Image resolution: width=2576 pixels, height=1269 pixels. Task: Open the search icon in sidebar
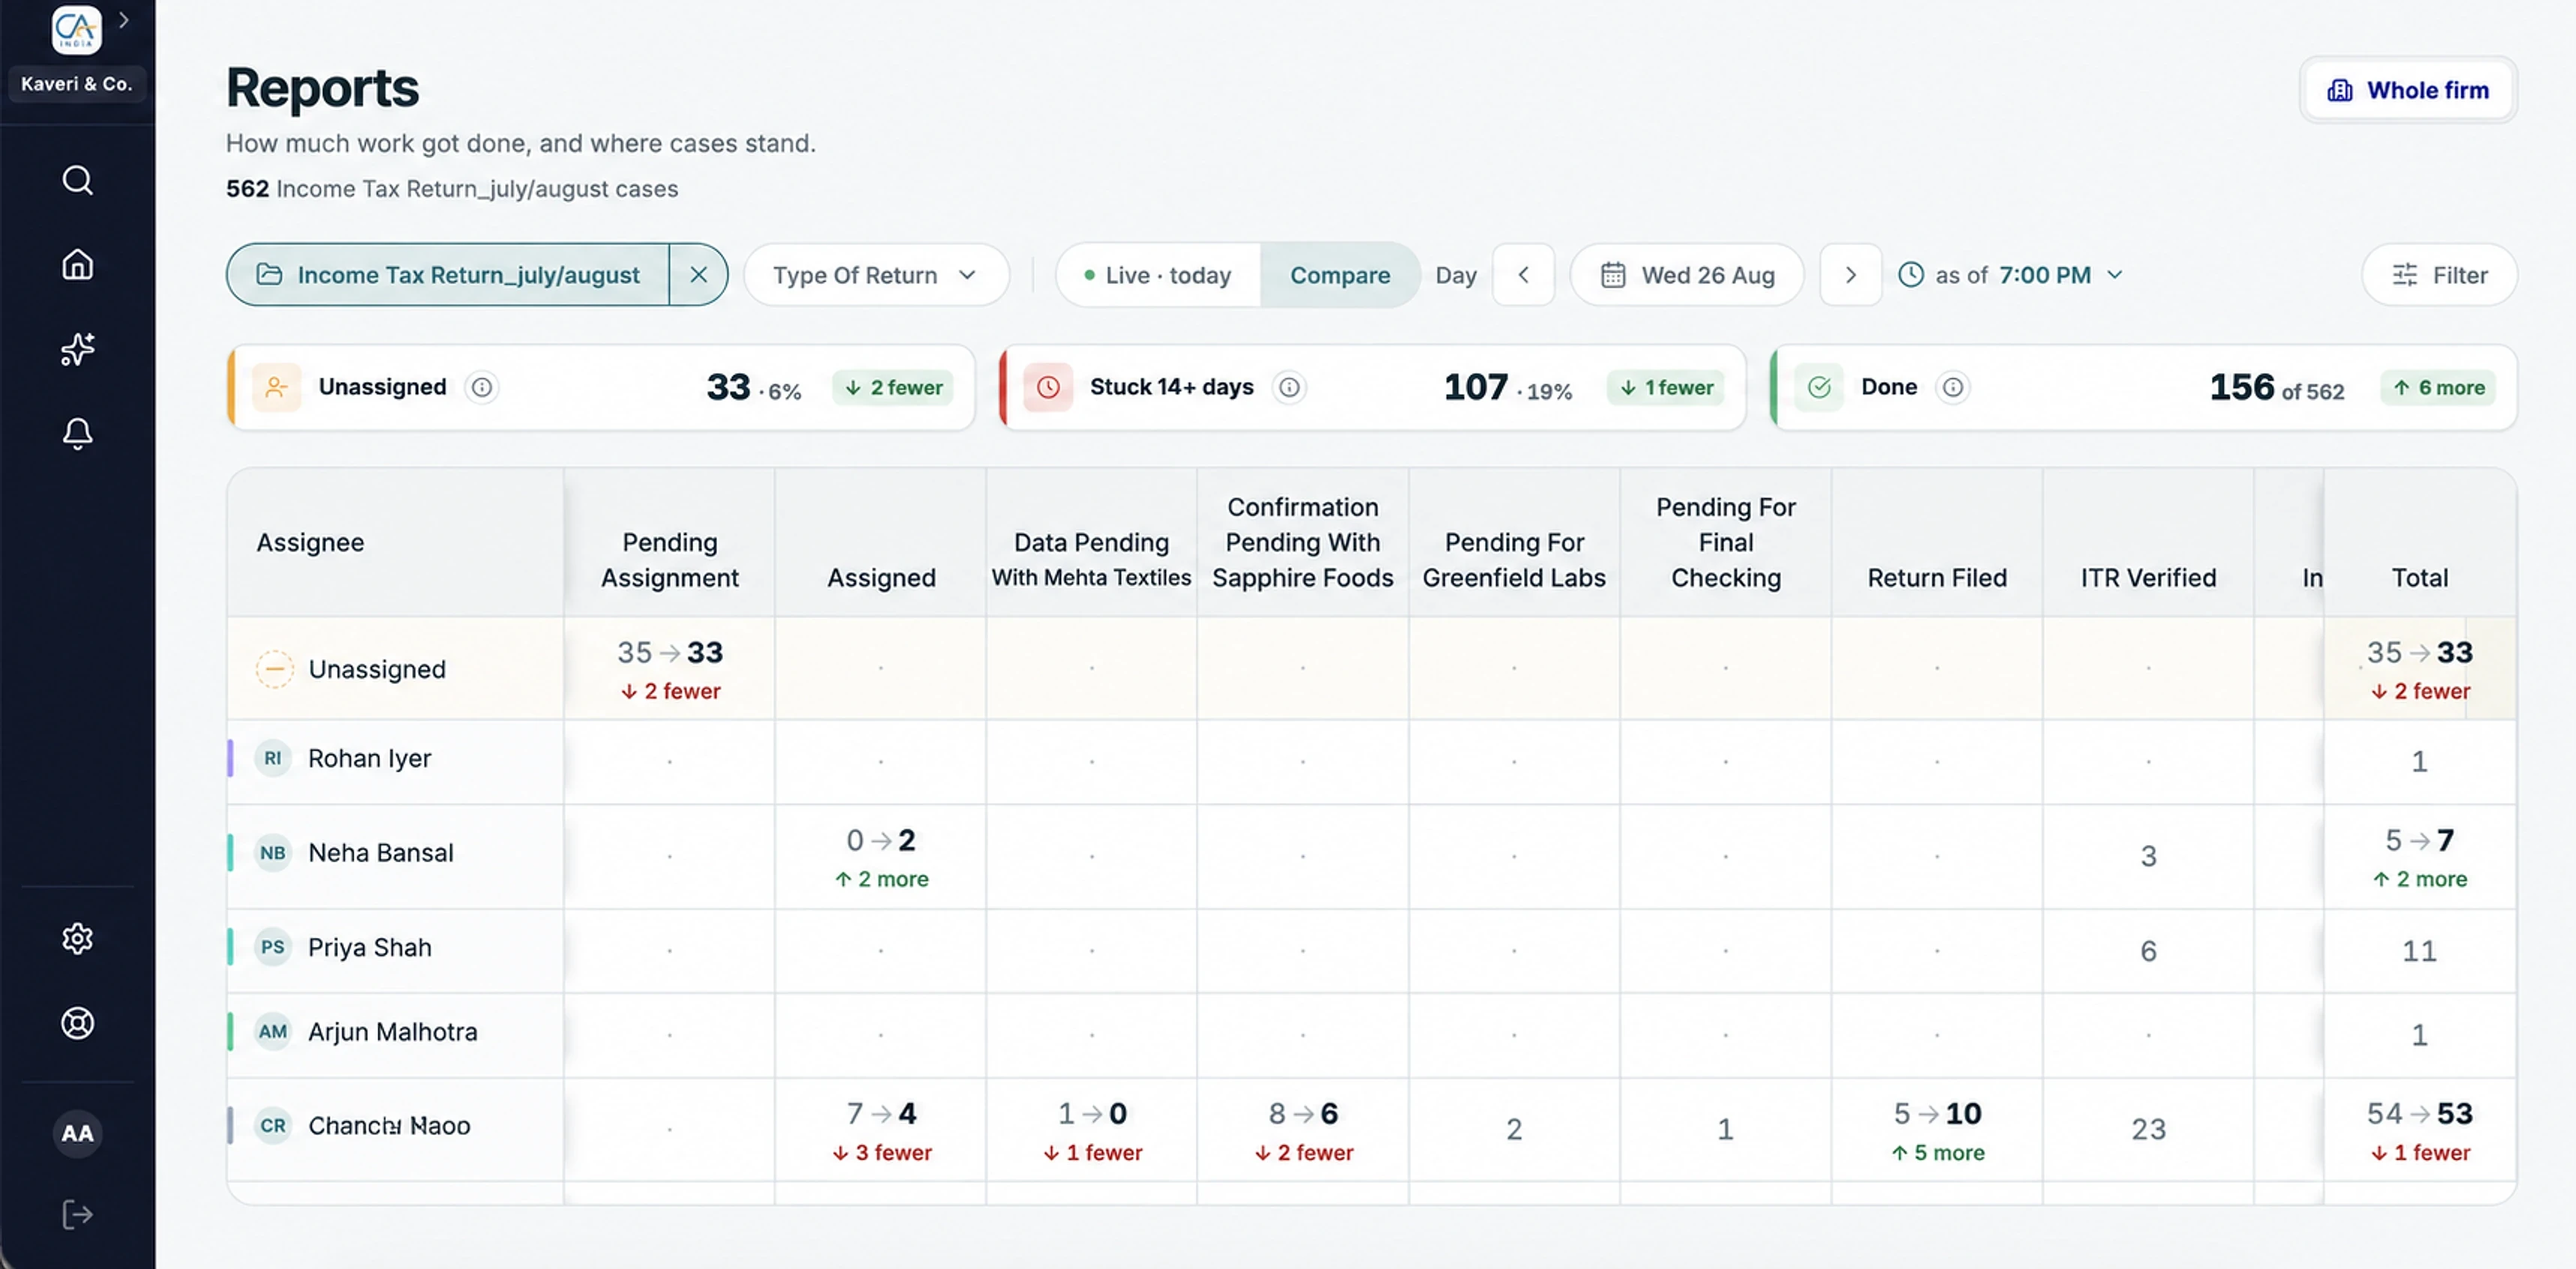pyautogui.click(x=77, y=180)
